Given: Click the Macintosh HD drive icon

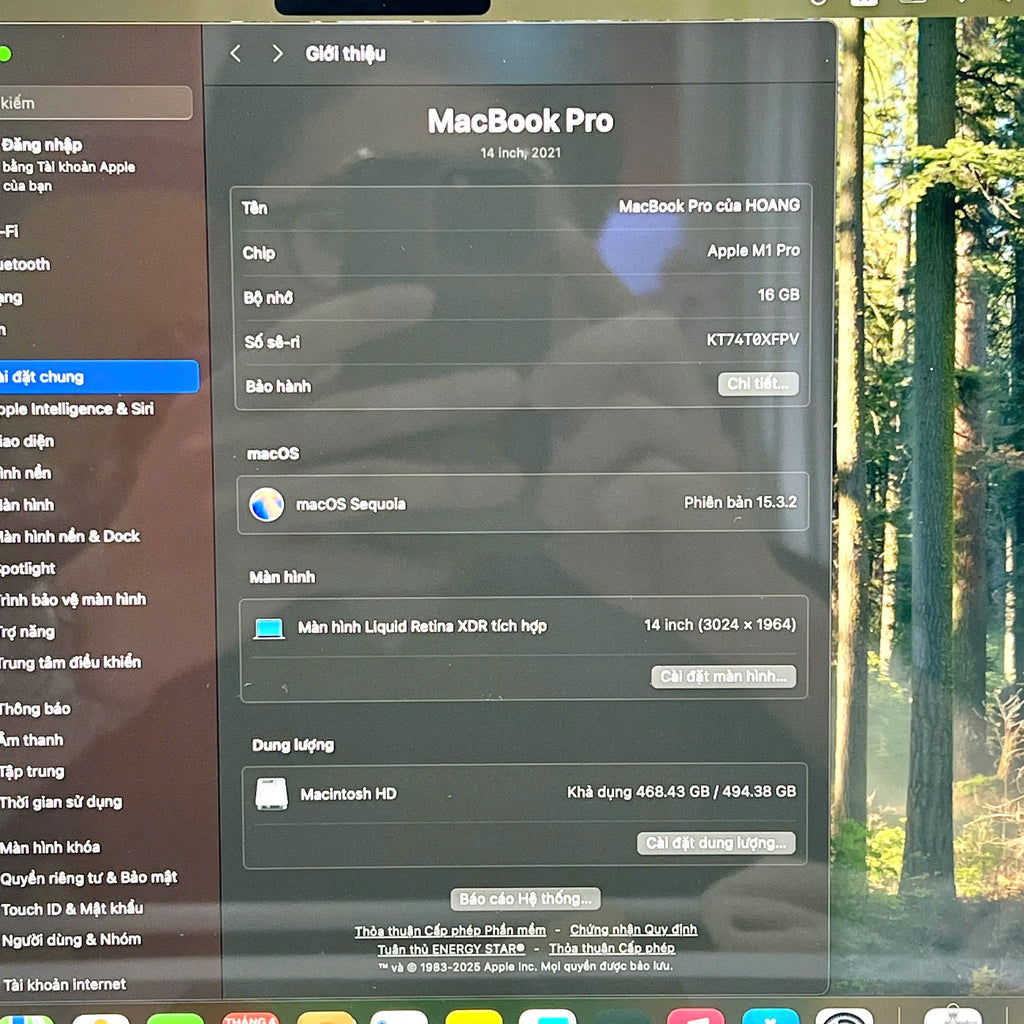Looking at the screenshot, I should click(272, 794).
